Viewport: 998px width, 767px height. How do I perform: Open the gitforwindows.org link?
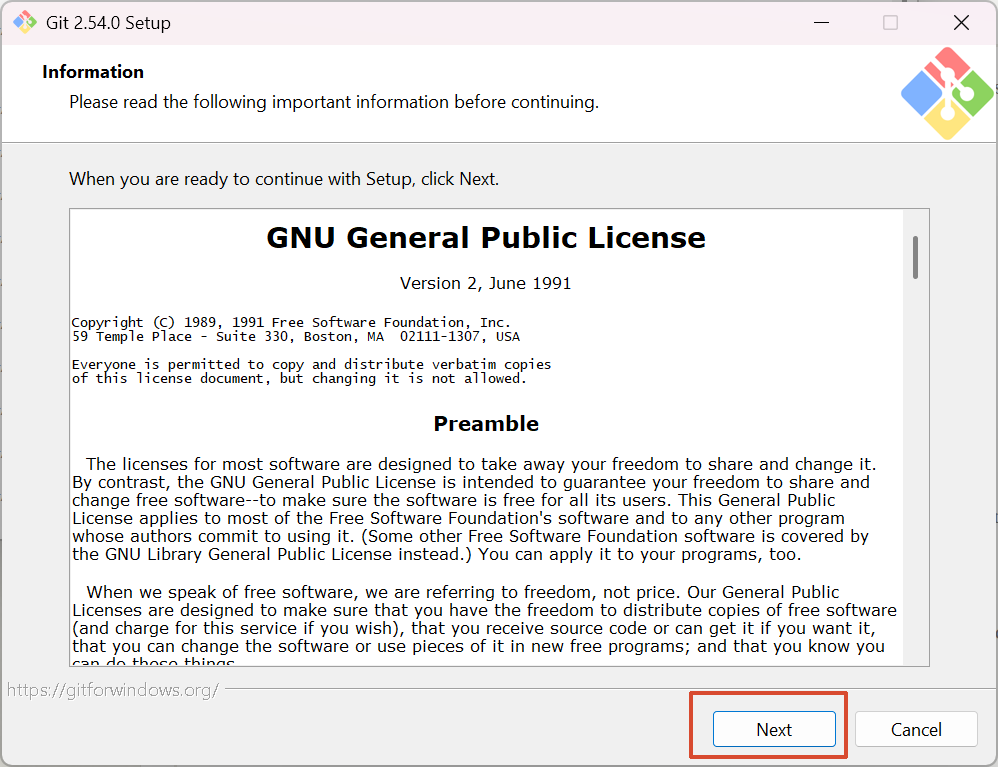point(112,690)
